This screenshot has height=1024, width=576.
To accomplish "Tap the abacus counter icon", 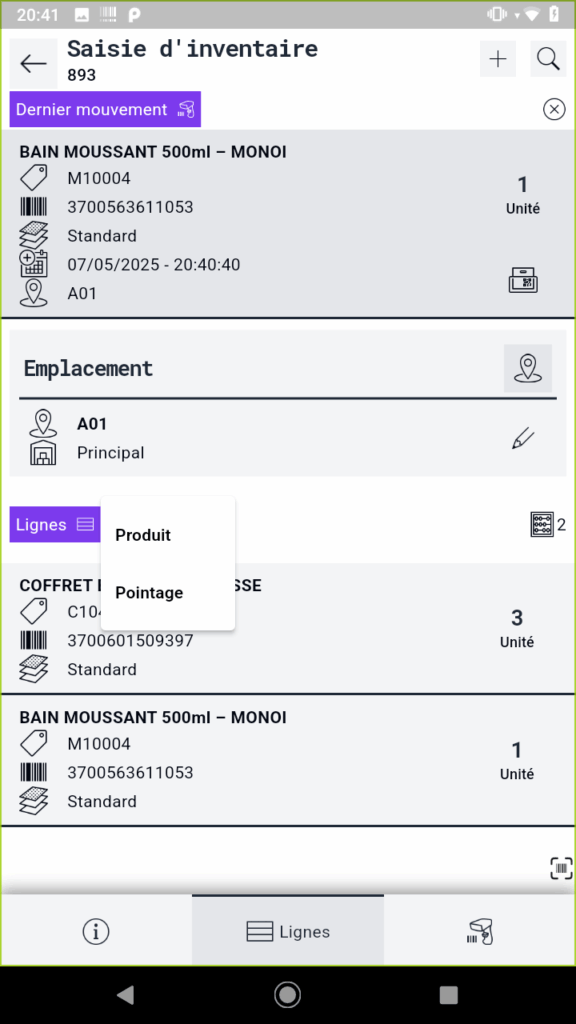I will (x=542, y=524).
